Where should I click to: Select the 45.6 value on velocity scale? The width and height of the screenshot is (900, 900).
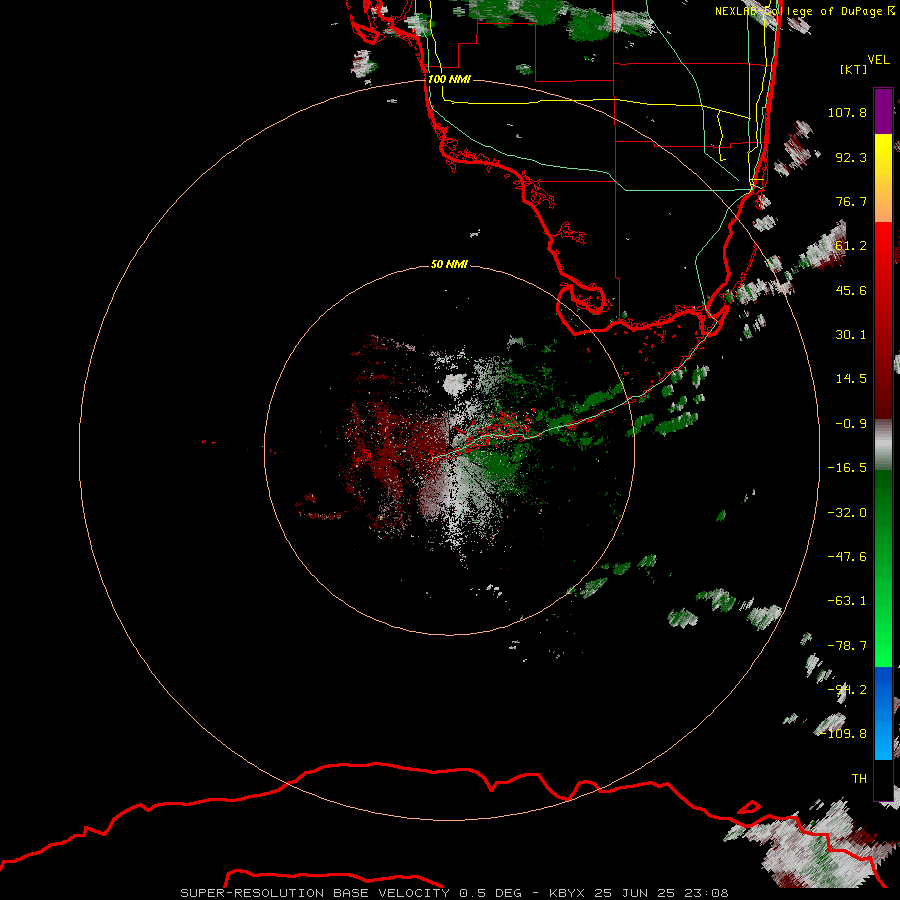pos(851,290)
